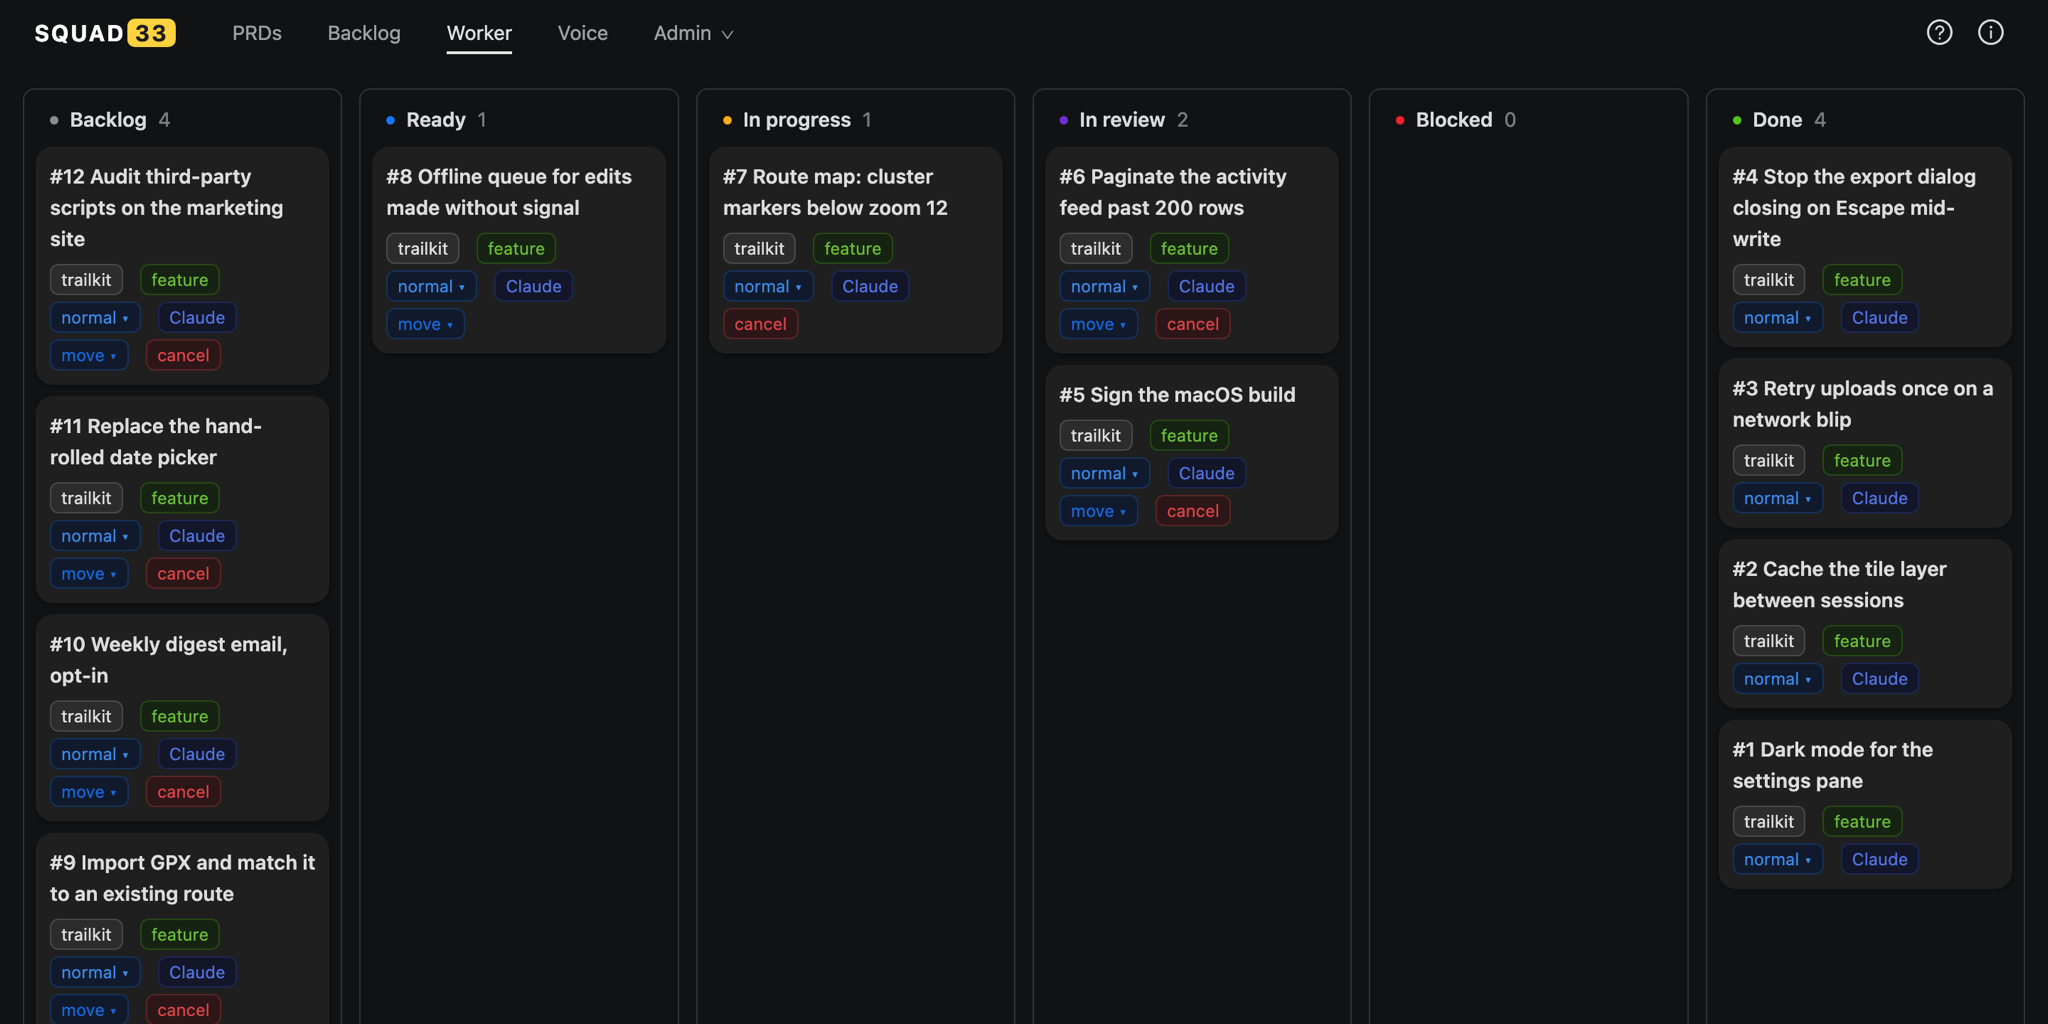
Task: Click the feature tag on card #3
Action: 1862,461
